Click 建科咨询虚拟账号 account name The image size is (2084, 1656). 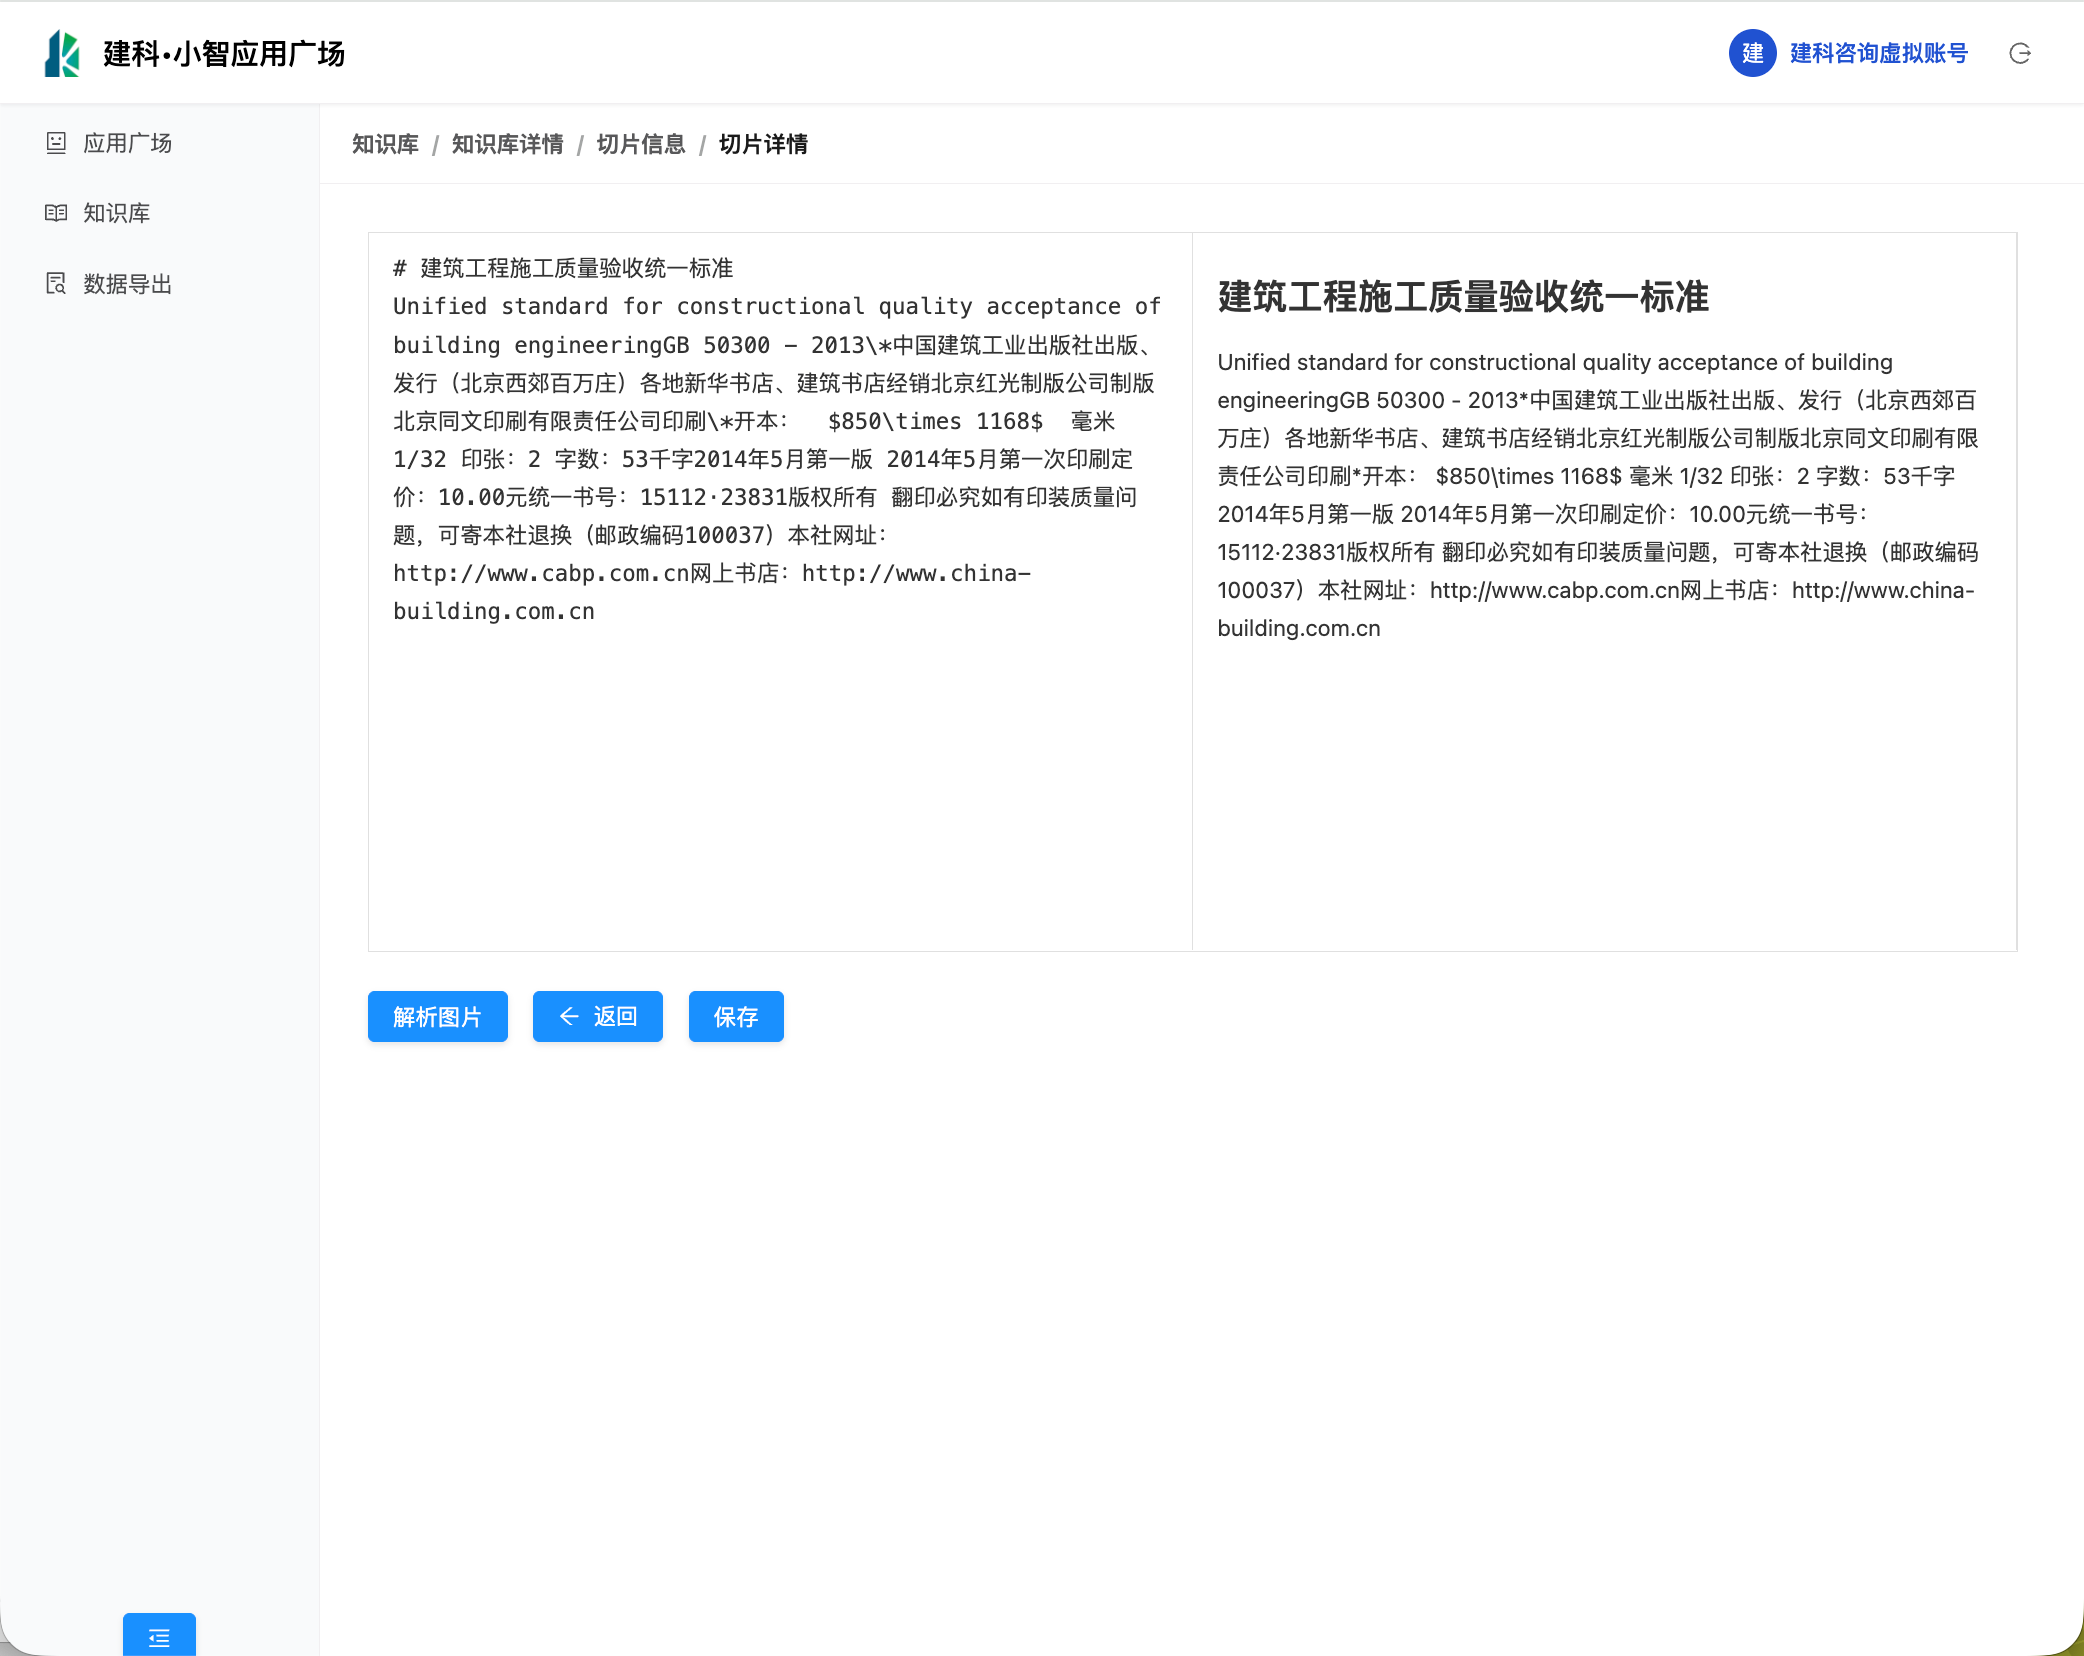point(1878,53)
